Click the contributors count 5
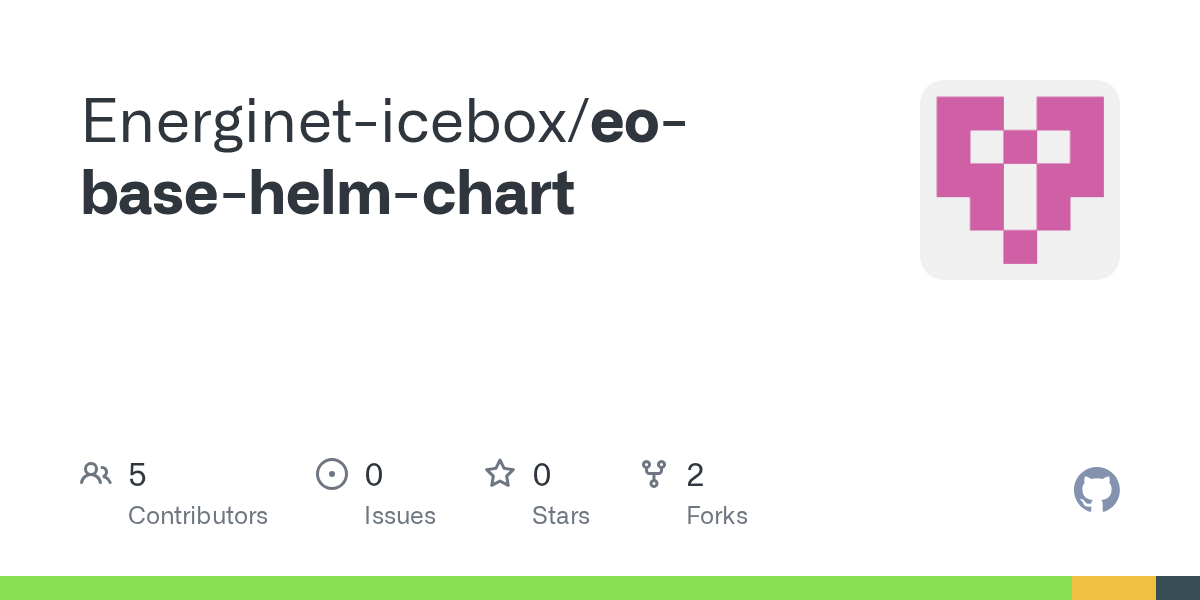The image size is (1200, 600). click(x=137, y=475)
